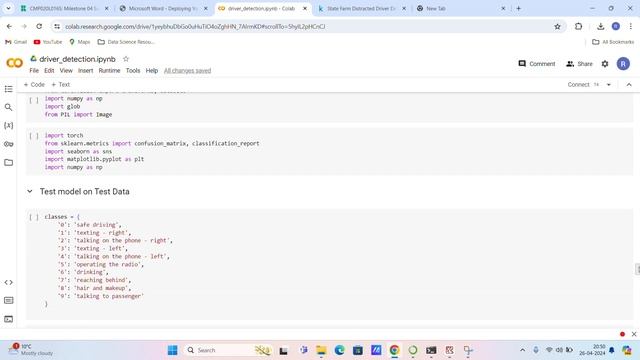Open the code snippets icon
640x360 pixels.
tap(9, 282)
